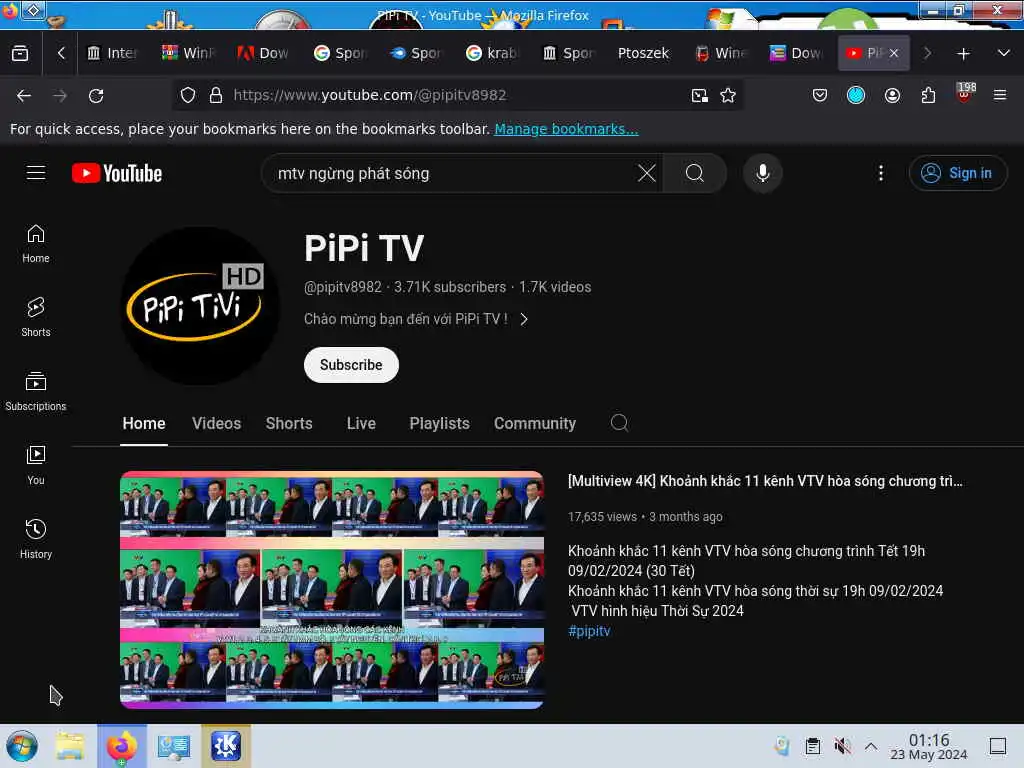Unmute the system volume tray icon

click(x=842, y=746)
